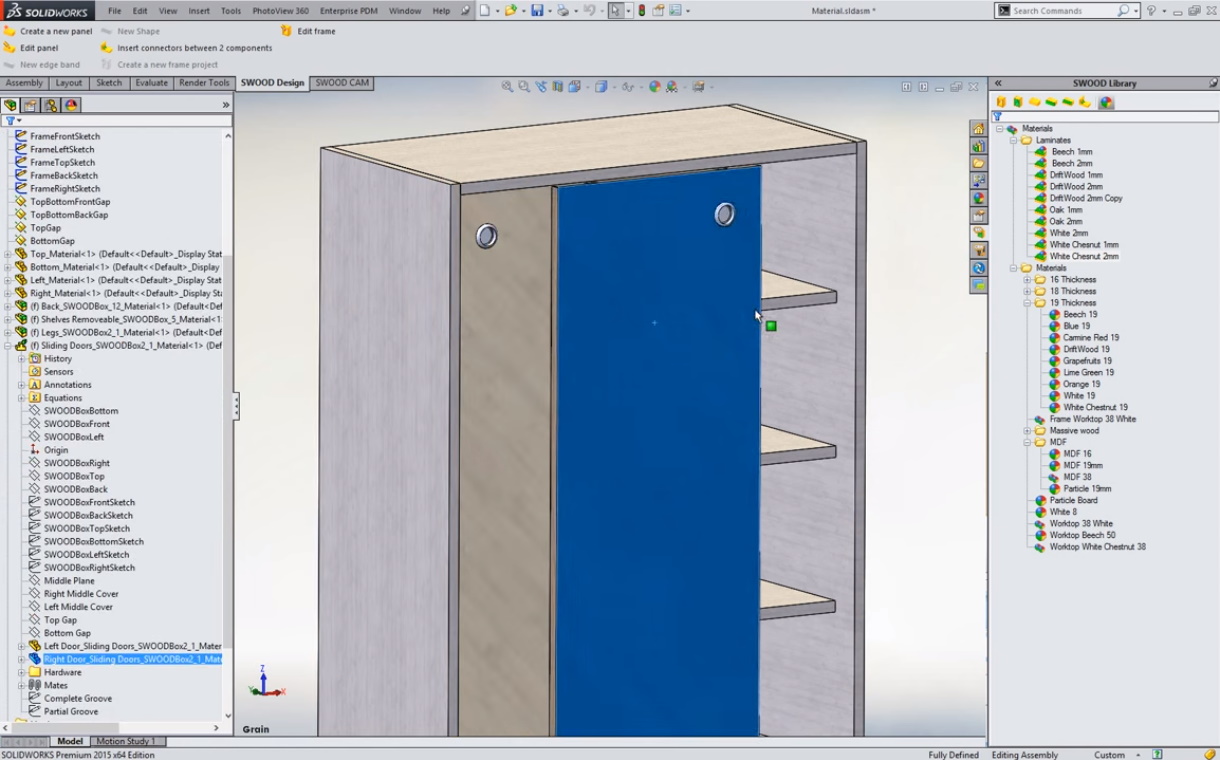The width and height of the screenshot is (1220, 760).
Task: Open the SolidWorks Resources home icon
Action: pos(978,129)
